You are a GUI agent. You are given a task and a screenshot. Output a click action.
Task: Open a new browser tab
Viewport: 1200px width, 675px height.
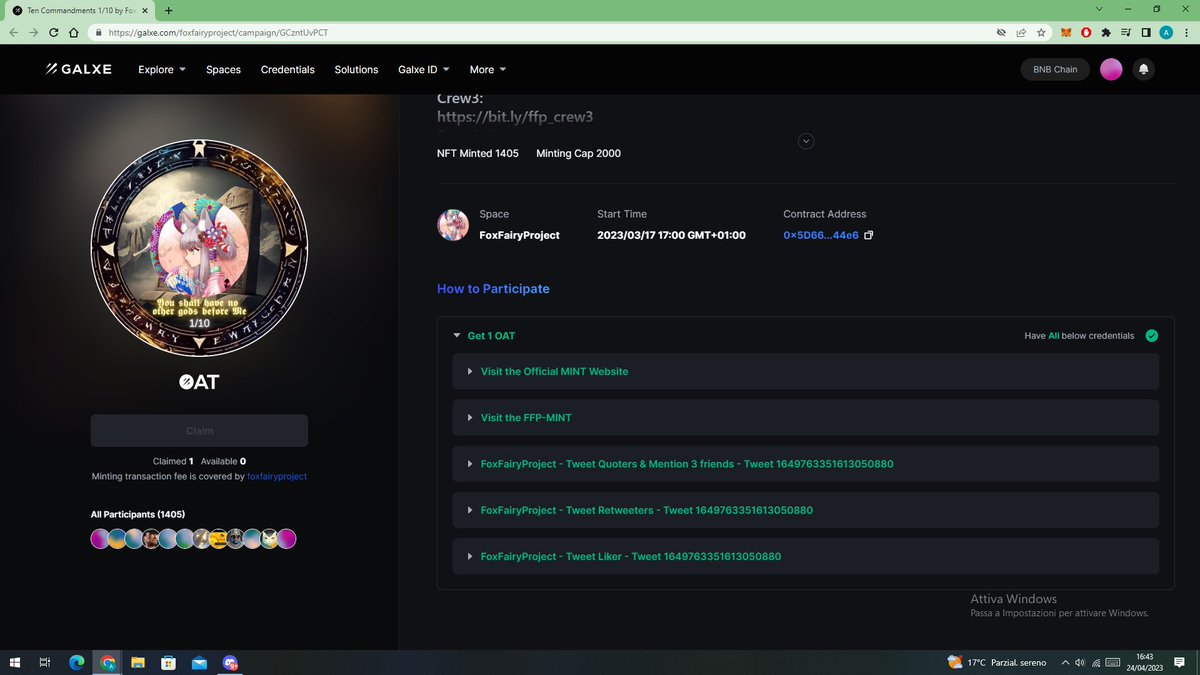(x=168, y=10)
